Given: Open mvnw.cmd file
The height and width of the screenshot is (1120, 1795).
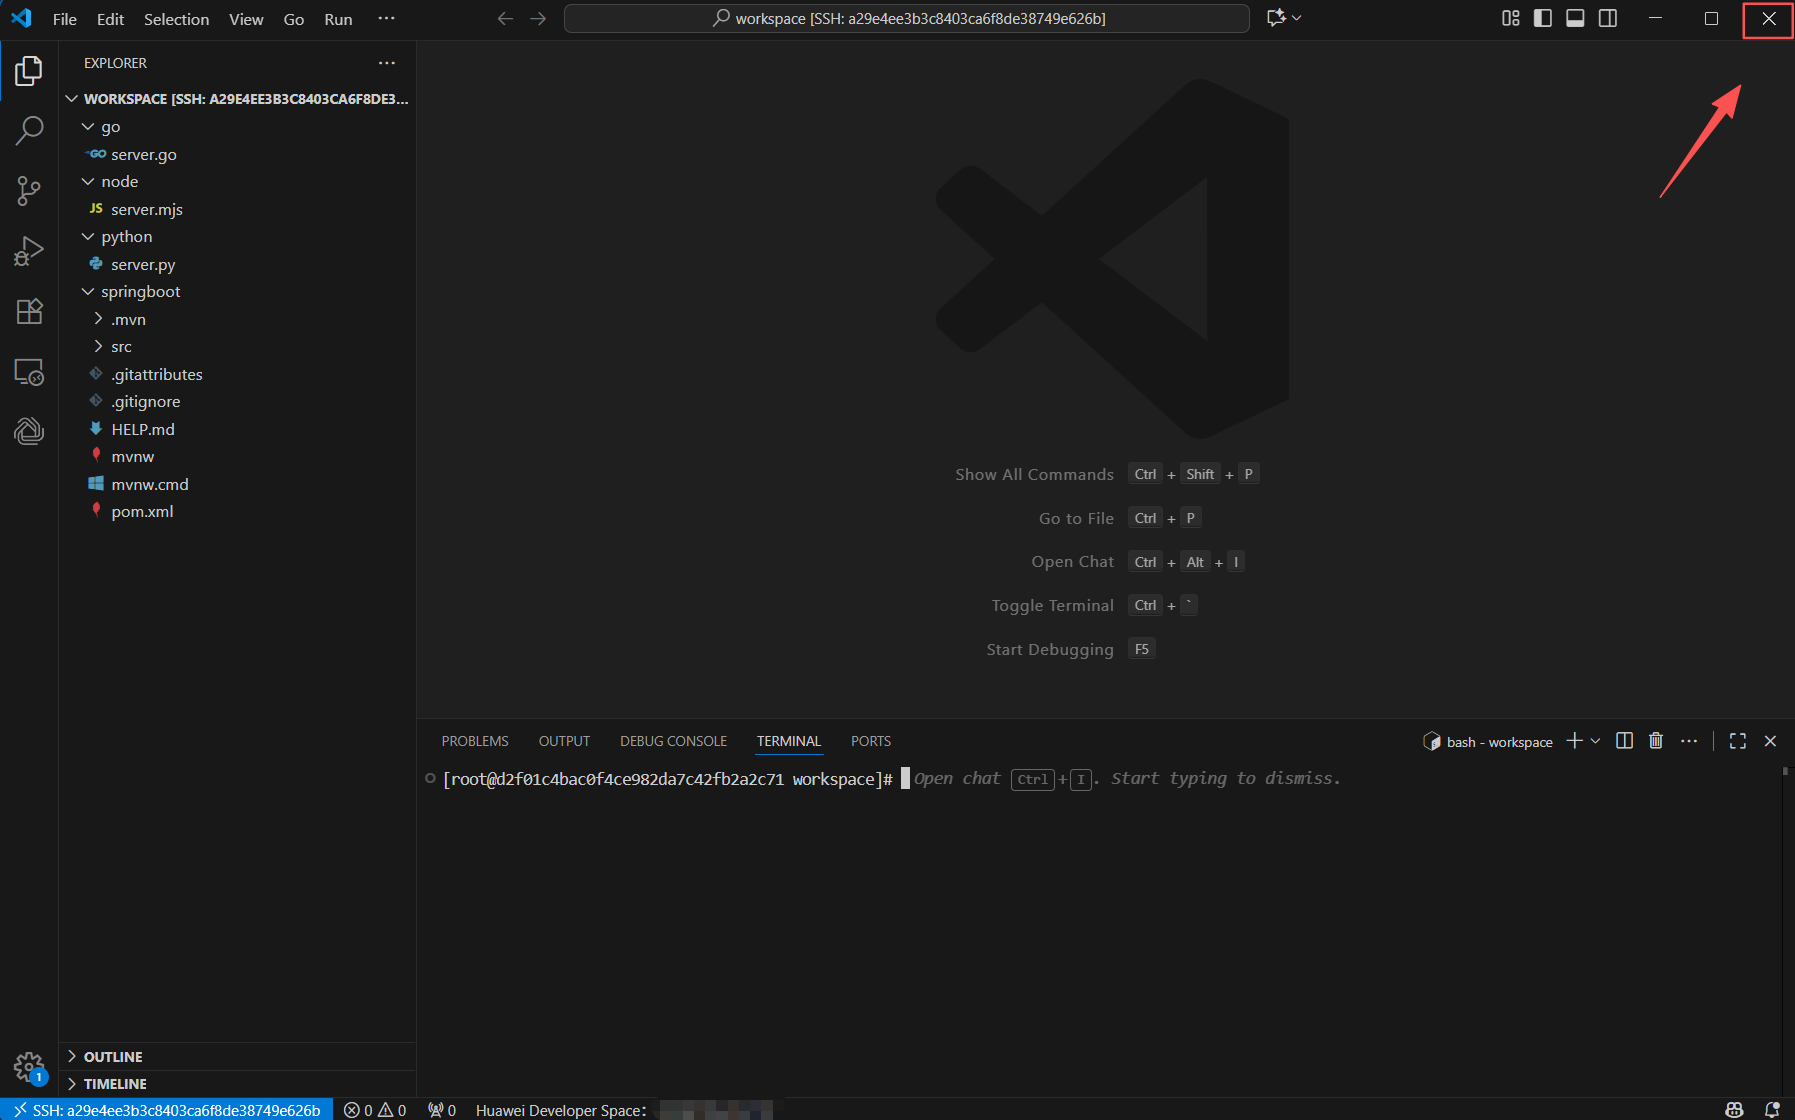Looking at the screenshot, I should coord(238,484).
